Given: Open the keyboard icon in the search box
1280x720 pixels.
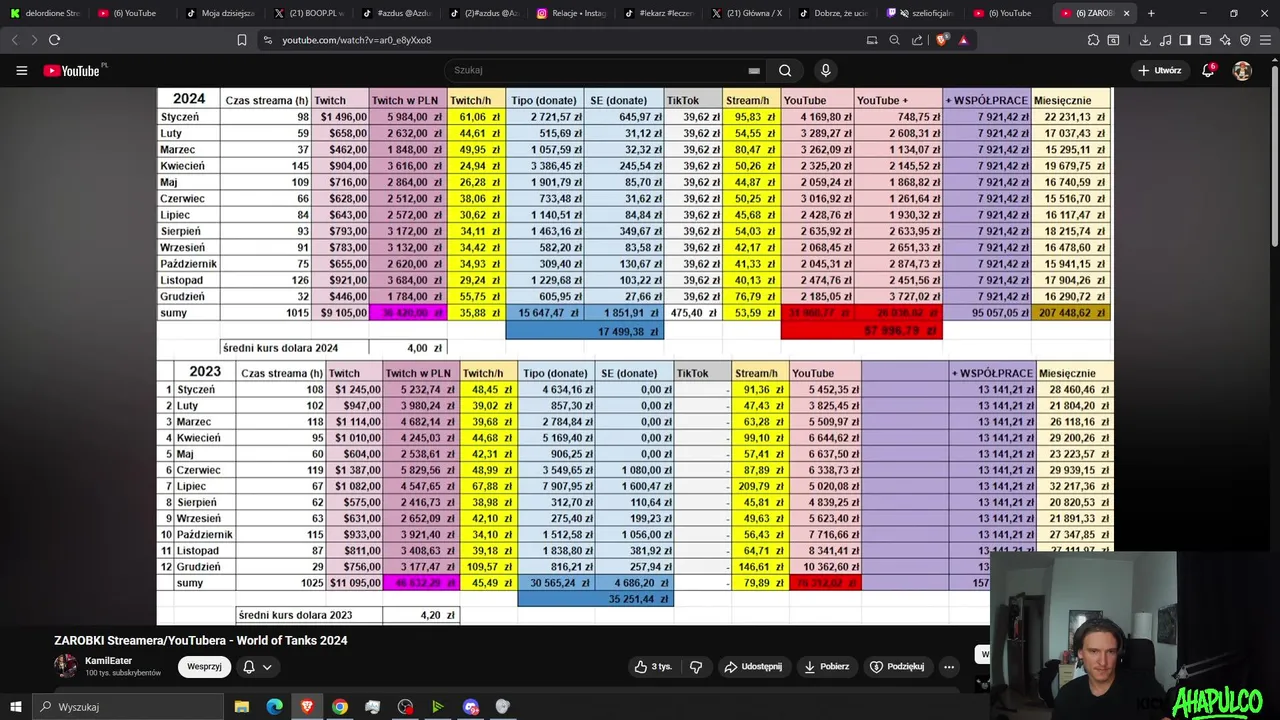Looking at the screenshot, I should (754, 71).
